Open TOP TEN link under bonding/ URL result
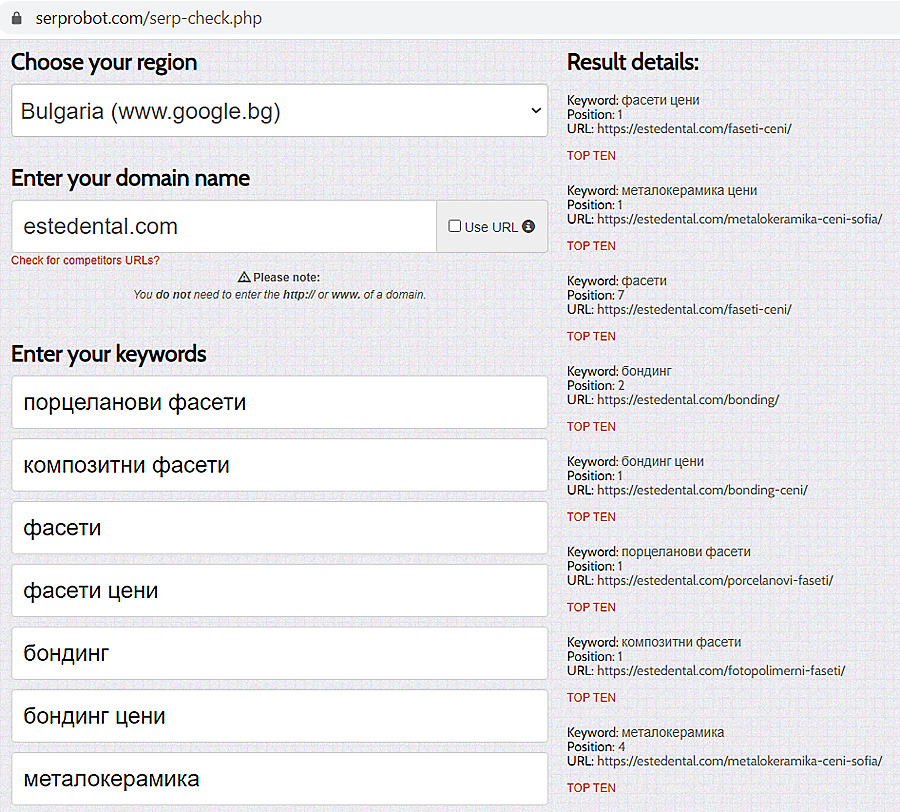The height and width of the screenshot is (812, 900). [x=591, y=426]
